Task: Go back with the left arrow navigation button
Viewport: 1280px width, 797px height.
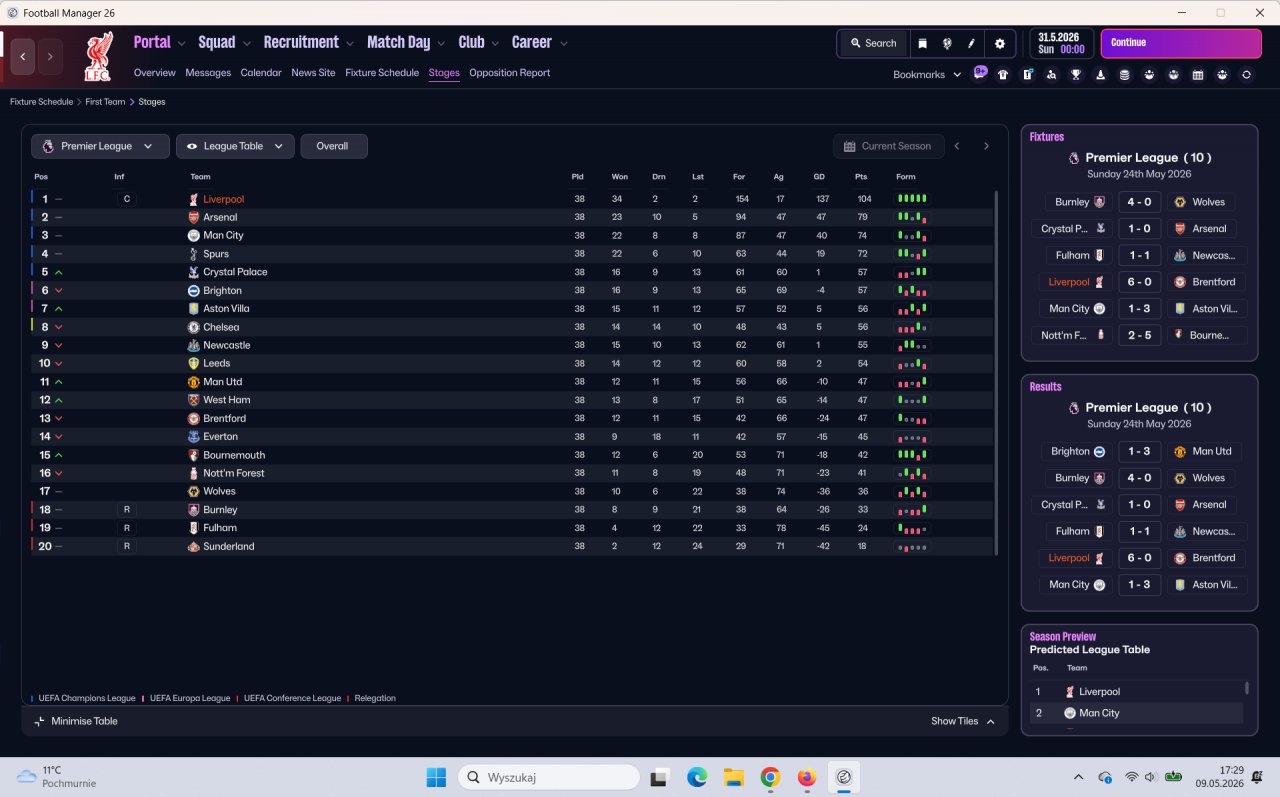Action: [23, 57]
